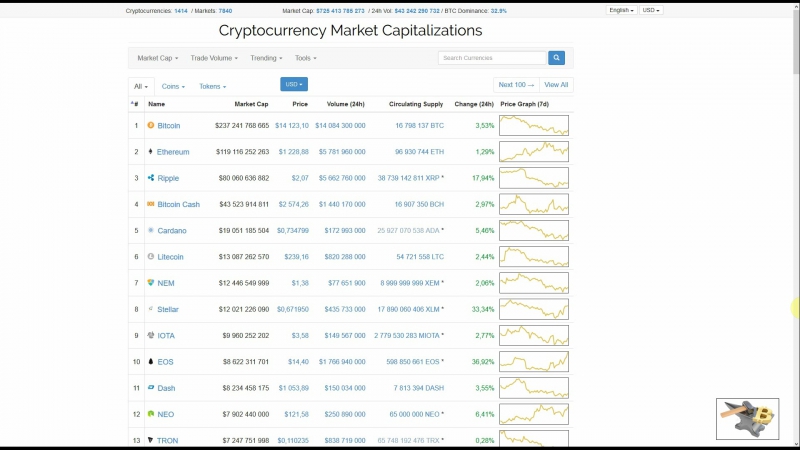Click the View All button

556,85
